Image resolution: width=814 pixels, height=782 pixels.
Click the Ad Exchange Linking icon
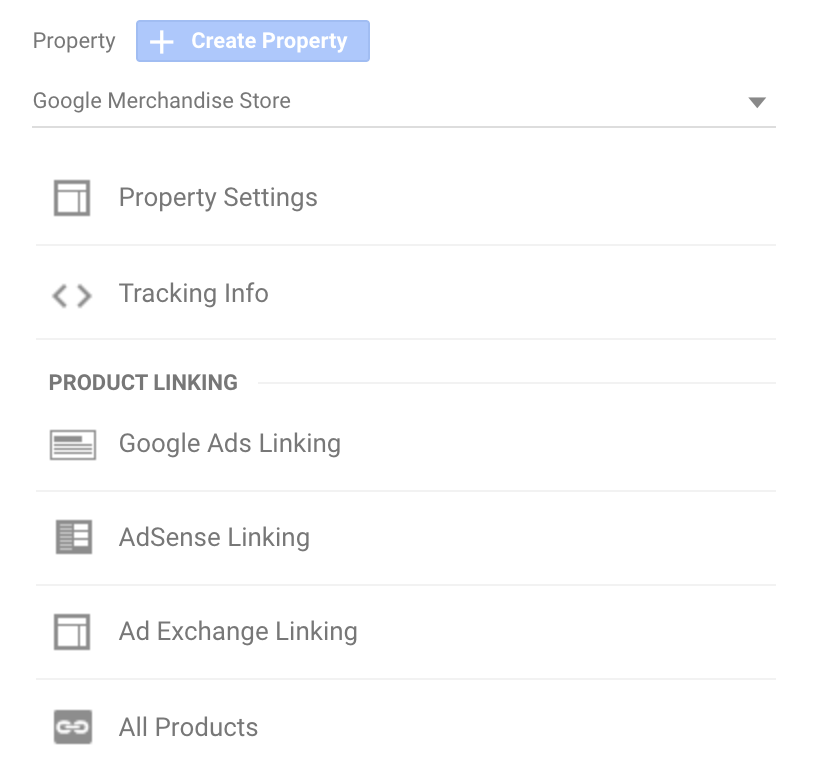72,632
